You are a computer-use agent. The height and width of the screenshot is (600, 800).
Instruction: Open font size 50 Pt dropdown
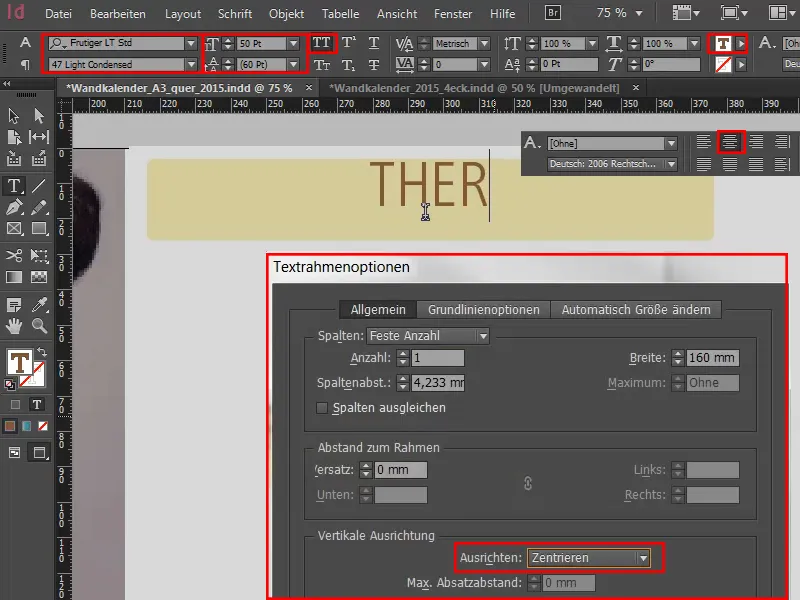[x=293, y=43]
